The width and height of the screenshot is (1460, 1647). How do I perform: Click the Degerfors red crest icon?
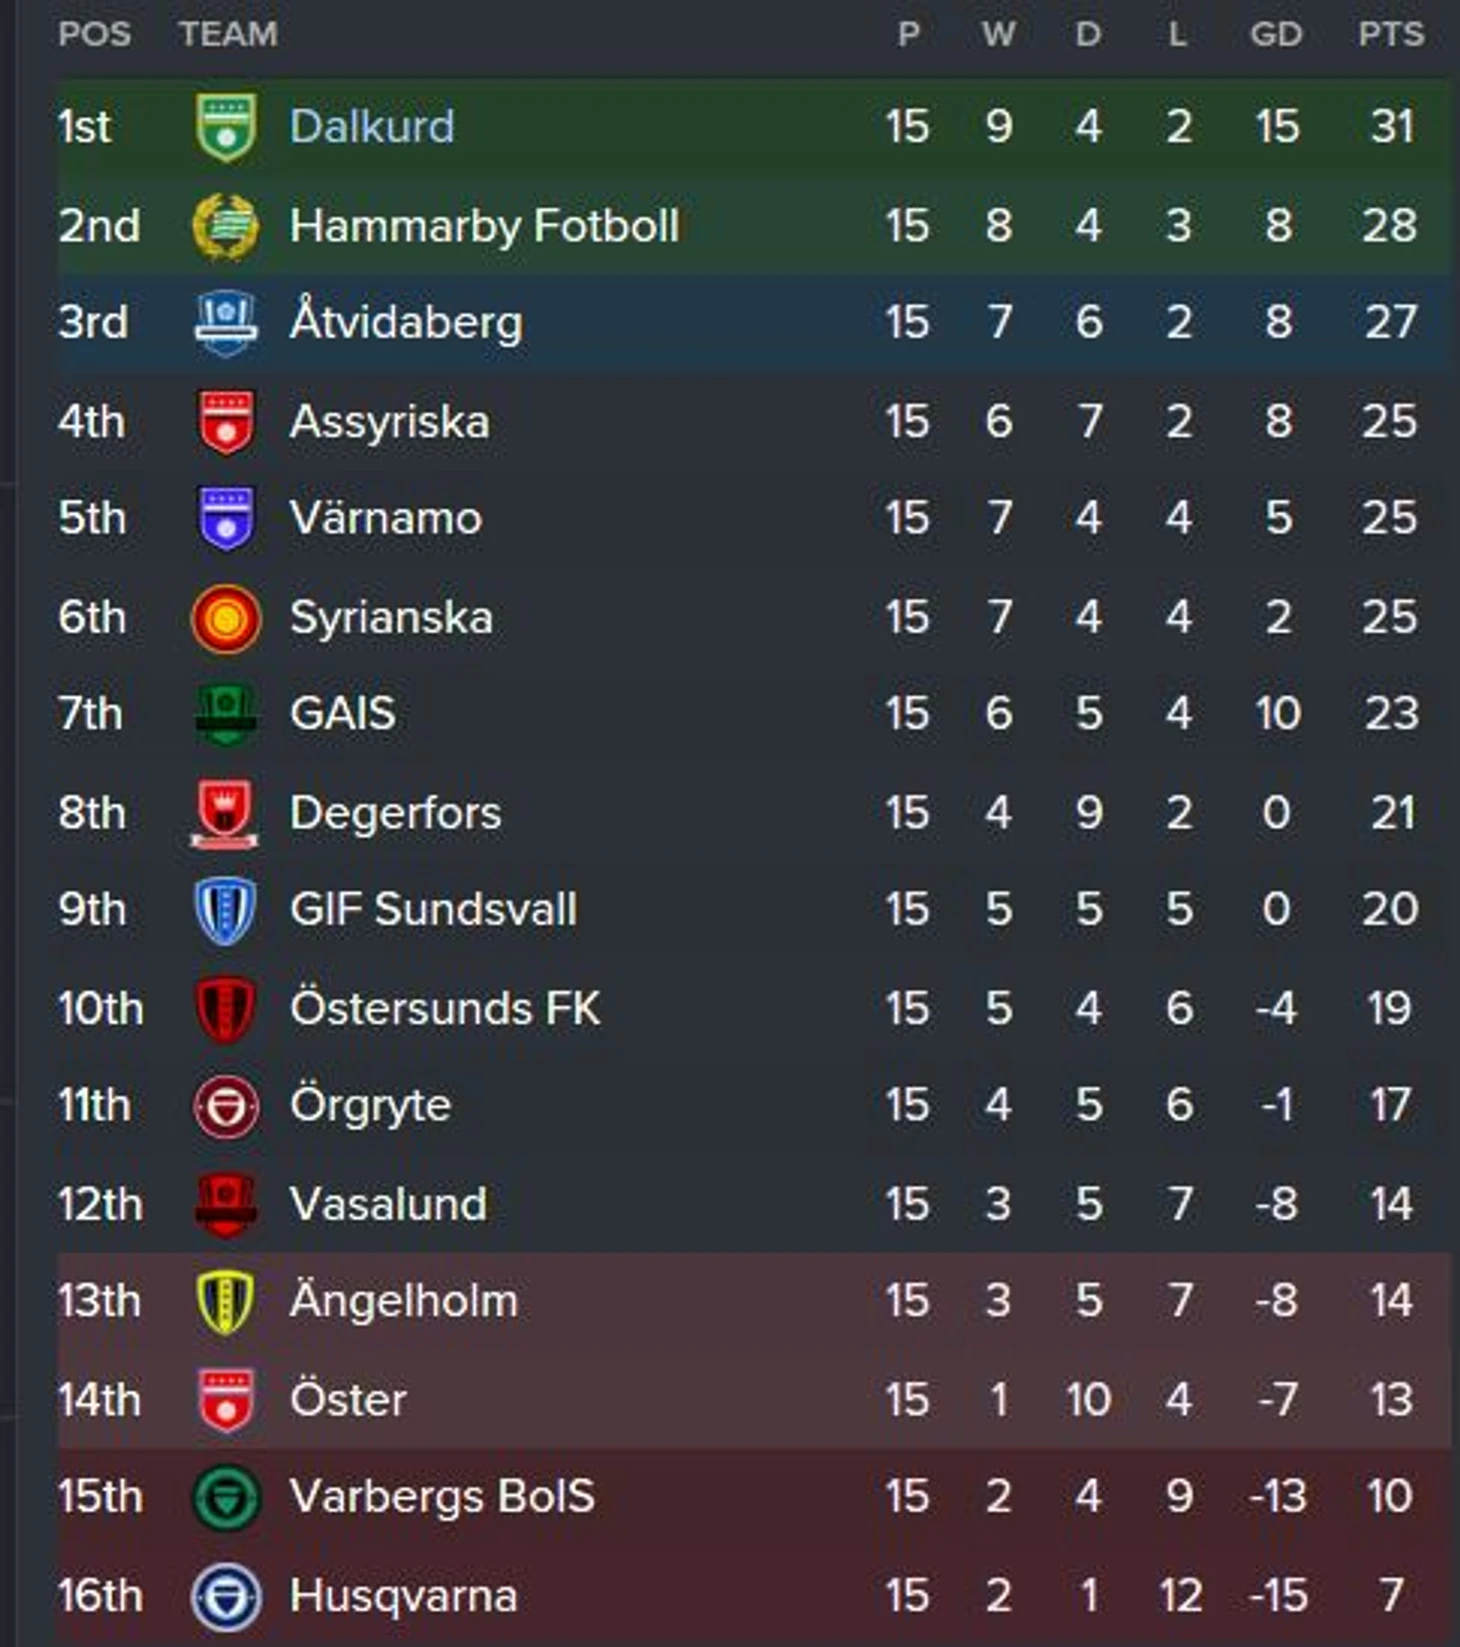coord(226,813)
